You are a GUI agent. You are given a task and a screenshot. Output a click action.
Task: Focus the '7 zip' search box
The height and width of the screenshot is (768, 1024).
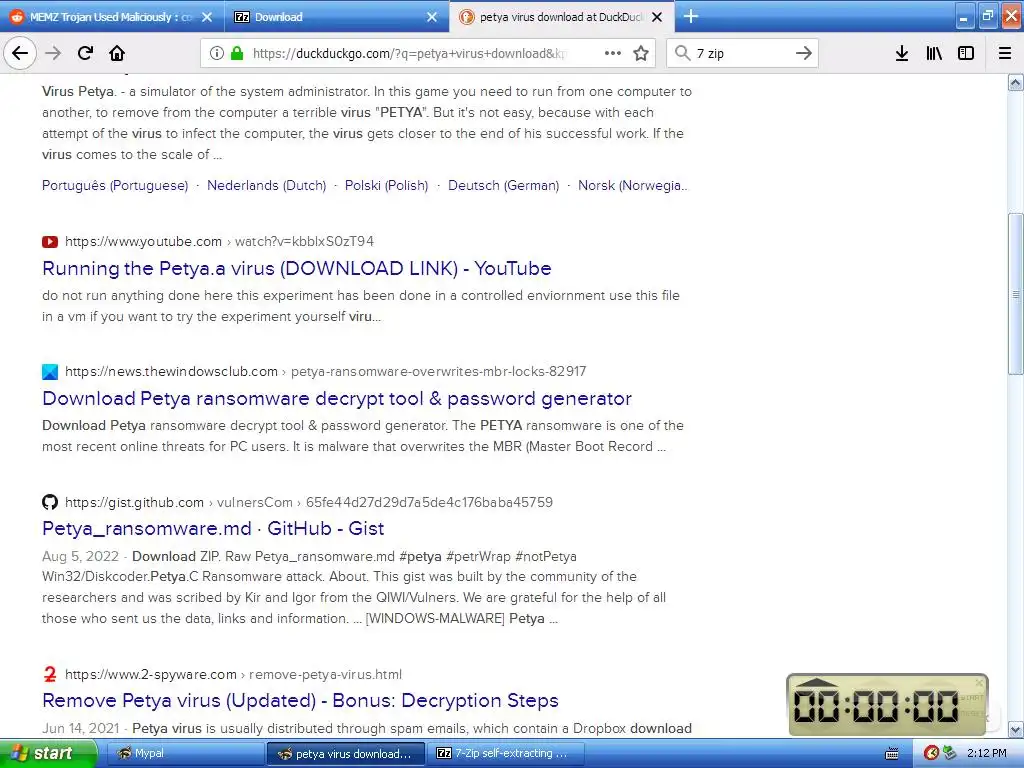pyautogui.click(x=742, y=53)
